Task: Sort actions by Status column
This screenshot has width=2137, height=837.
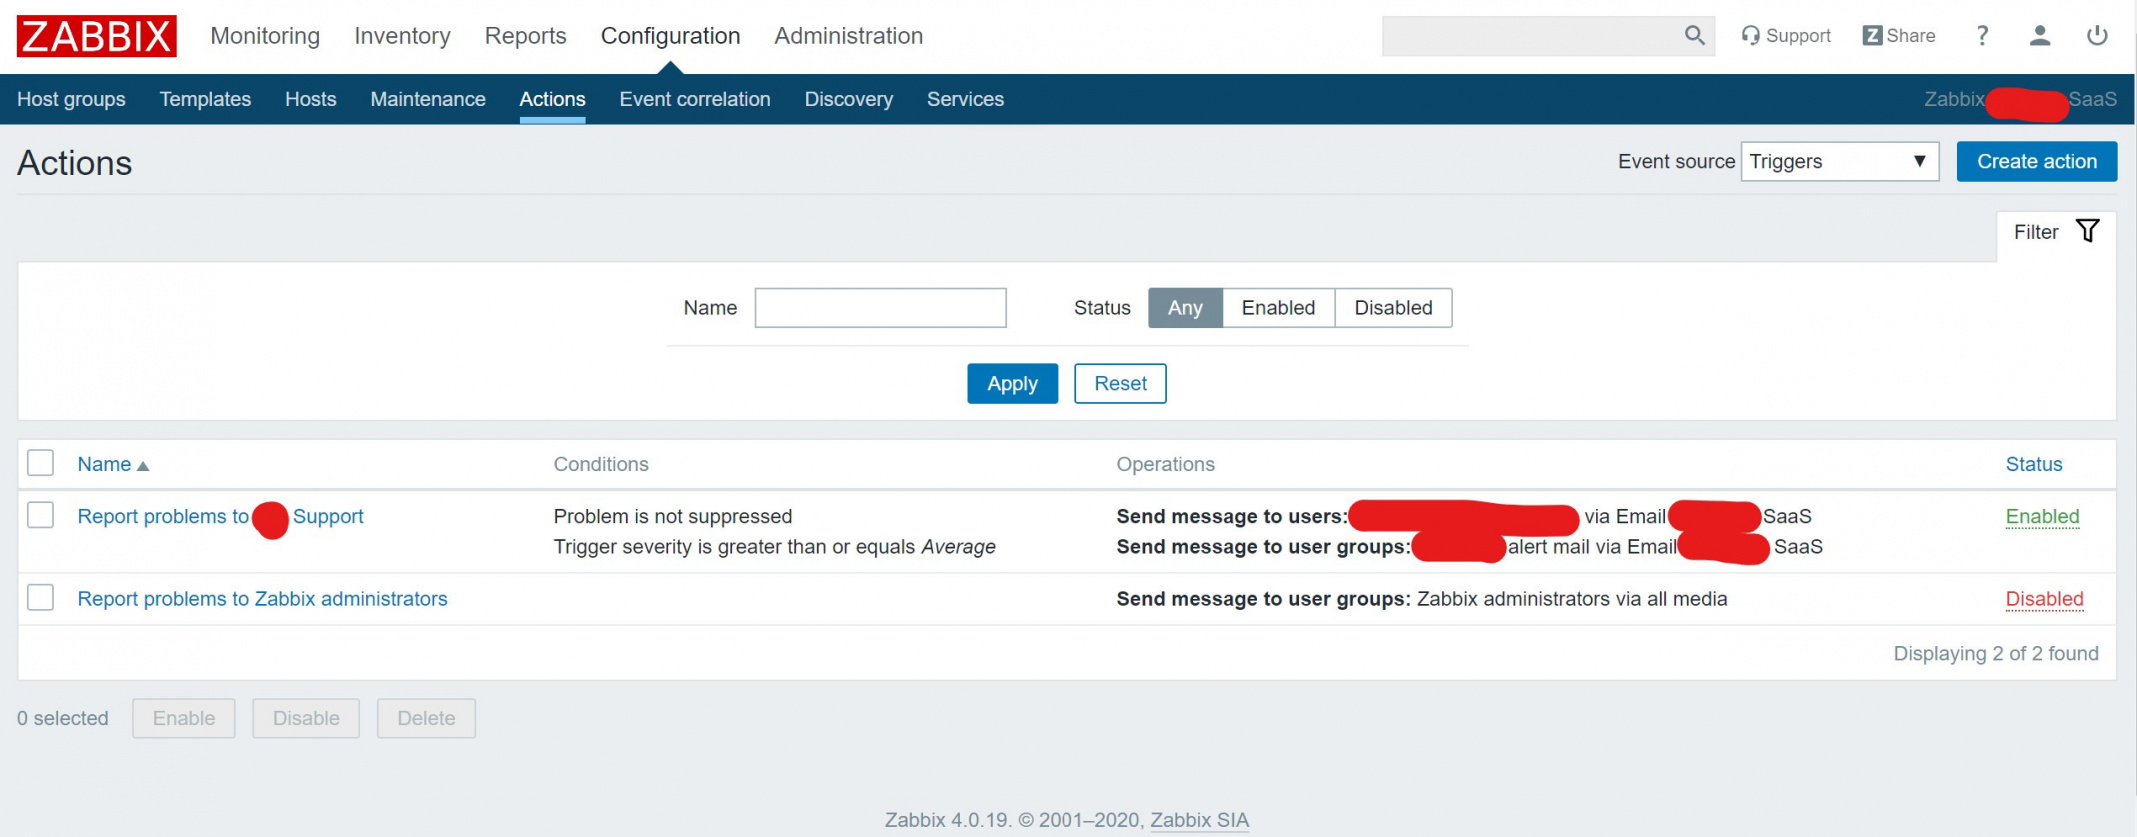Action: [x=2034, y=464]
